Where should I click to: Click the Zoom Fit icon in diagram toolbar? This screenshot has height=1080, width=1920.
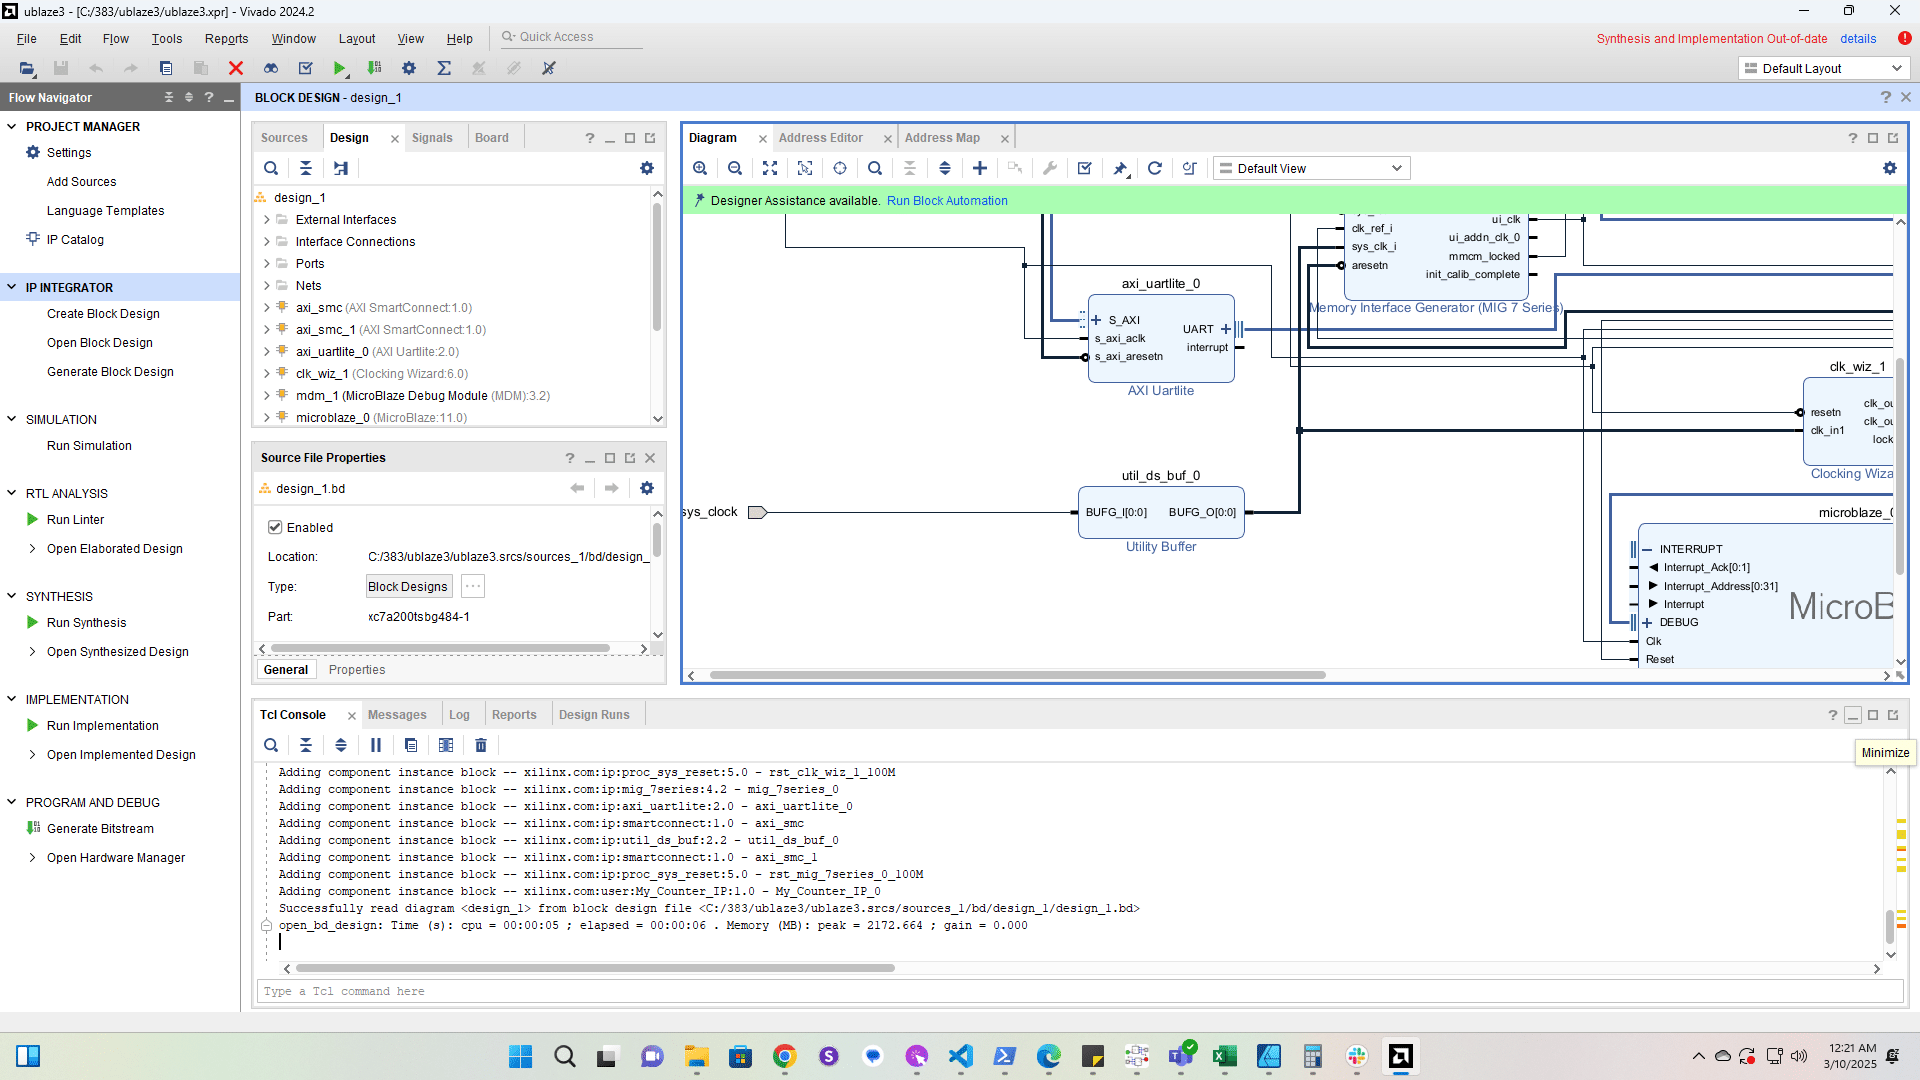tap(769, 168)
